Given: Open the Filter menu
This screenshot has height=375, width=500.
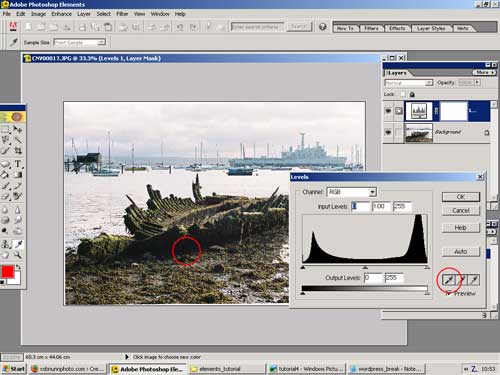Looking at the screenshot, I should tap(122, 14).
